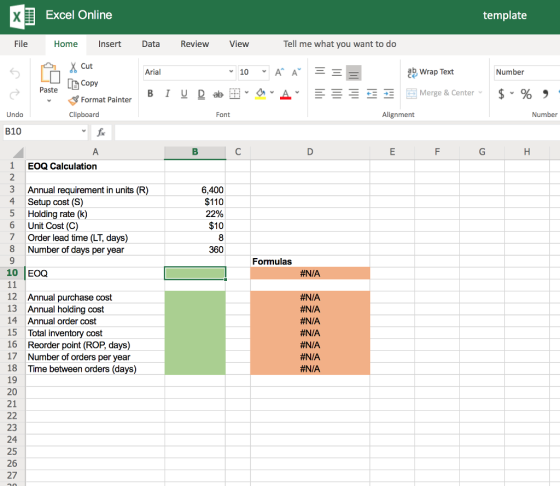This screenshot has width=560, height=486.
Task: Select green cell beside Annual purchase cost
Action: tap(195, 297)
